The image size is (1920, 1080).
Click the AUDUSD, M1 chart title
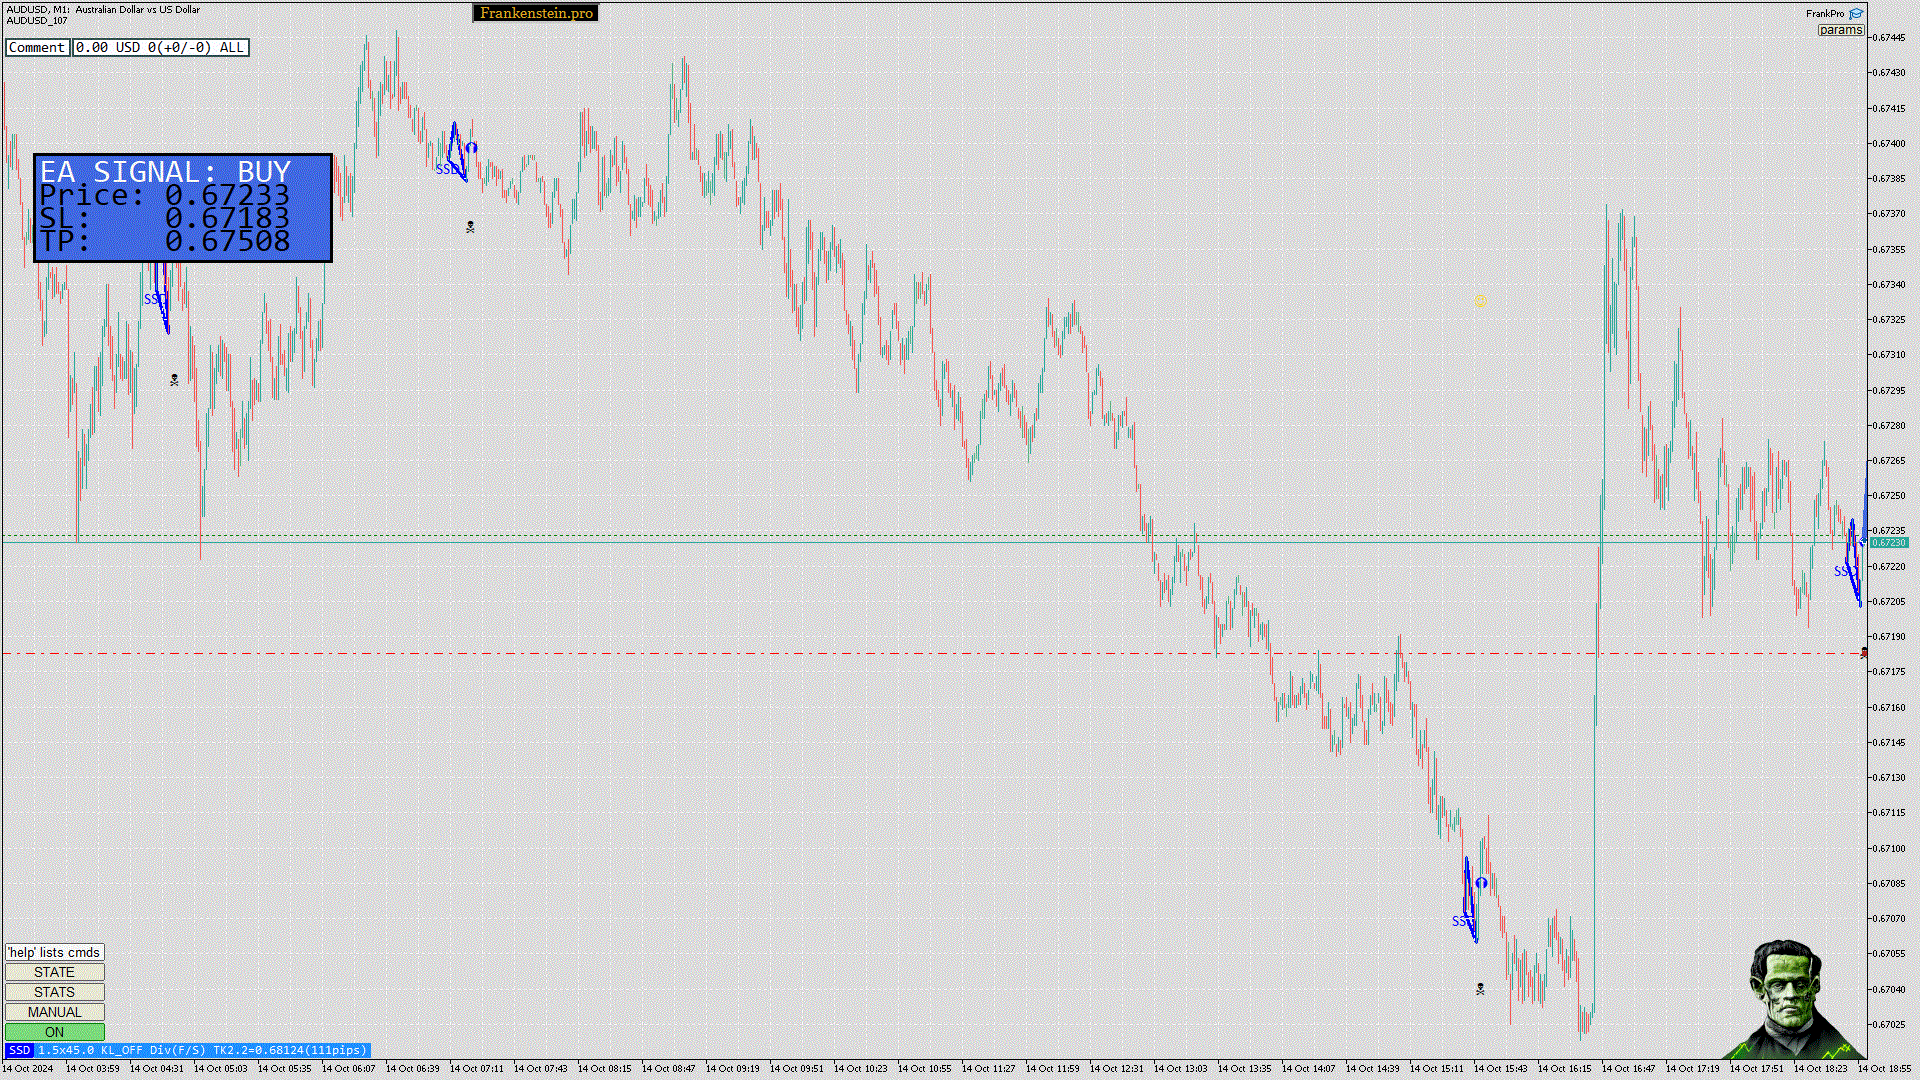pos(103,9)
